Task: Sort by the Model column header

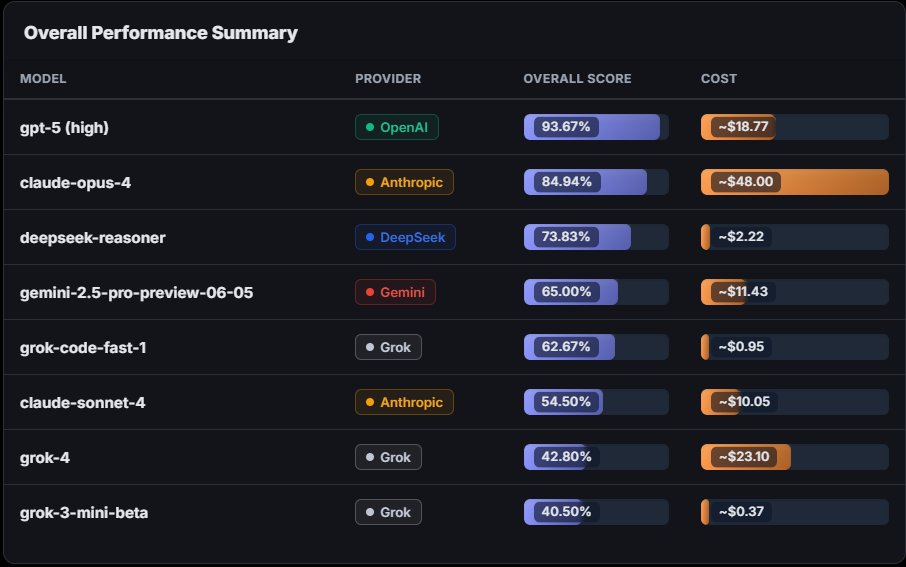Action: 43,79
